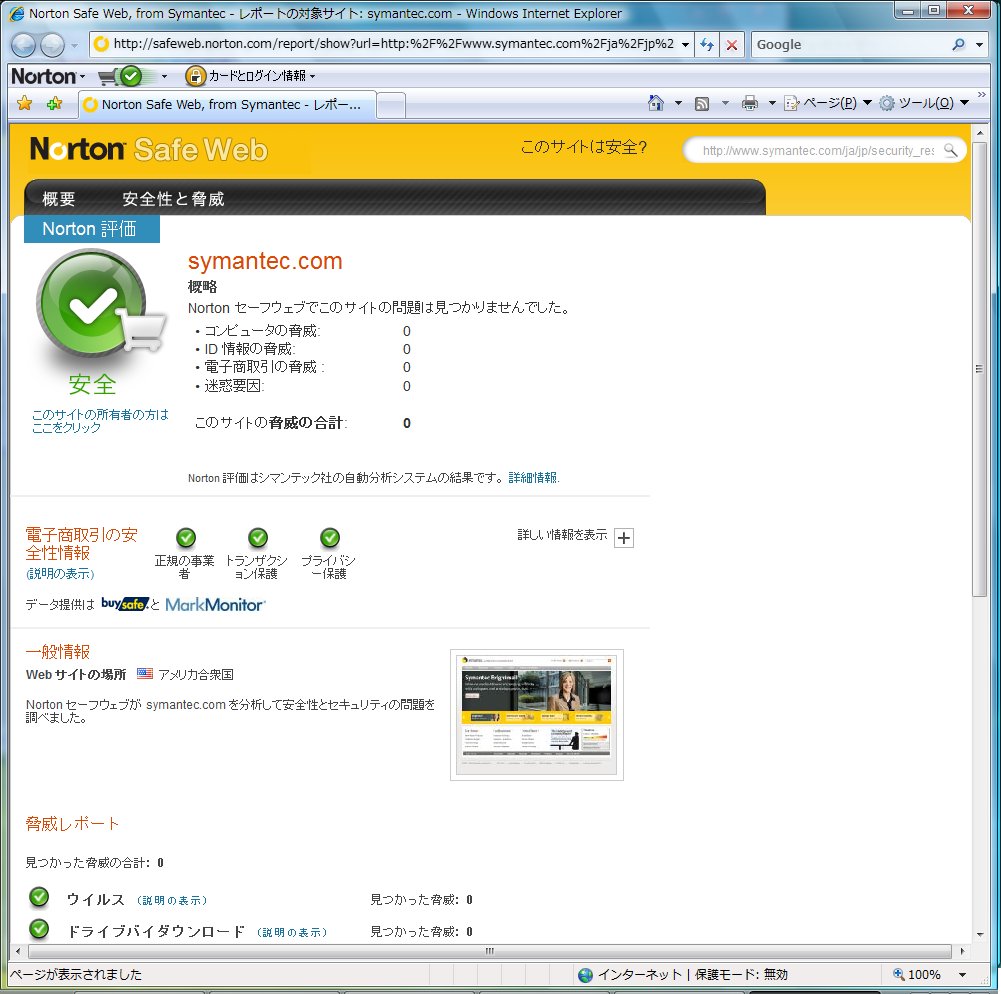Click the 安全 rating text
The width and height of the screenshot is (1001, 994).
tap(93, 384)
